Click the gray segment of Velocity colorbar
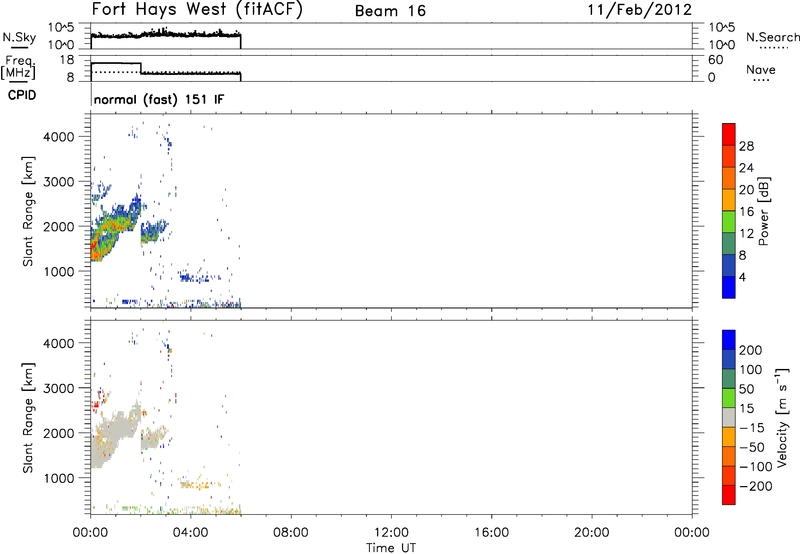This screenshot has height=554, width=800. [x=729, y=417]
